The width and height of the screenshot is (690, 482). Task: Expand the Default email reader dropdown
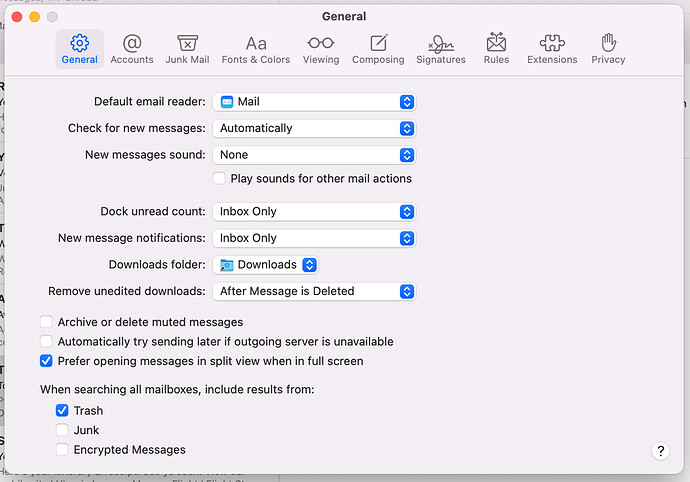[313, 102]
